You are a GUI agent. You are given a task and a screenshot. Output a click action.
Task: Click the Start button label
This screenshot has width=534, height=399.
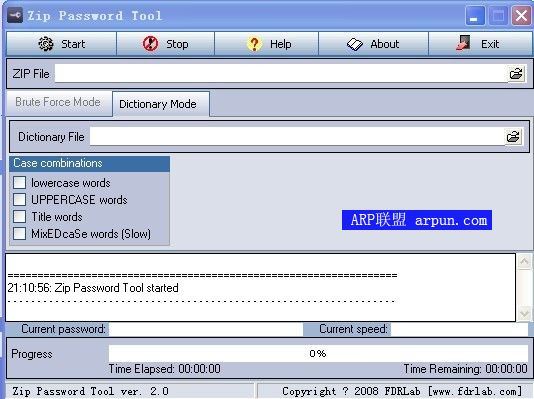click(73, 44)
